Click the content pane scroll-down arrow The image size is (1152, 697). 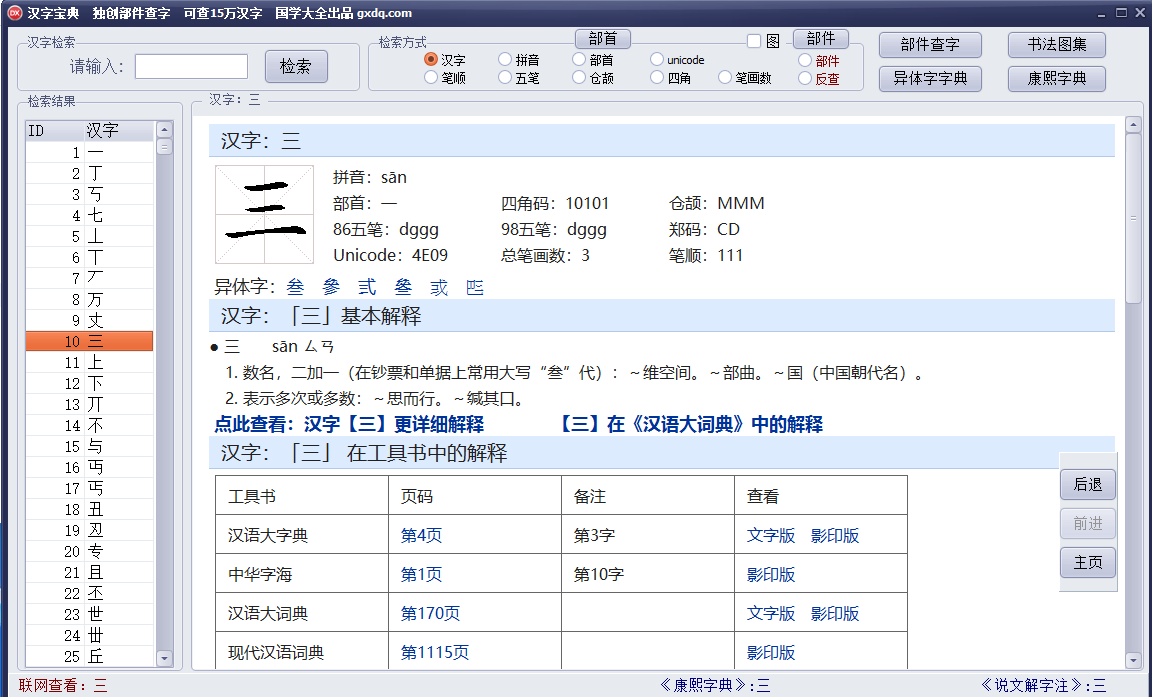pos(1133,660)
